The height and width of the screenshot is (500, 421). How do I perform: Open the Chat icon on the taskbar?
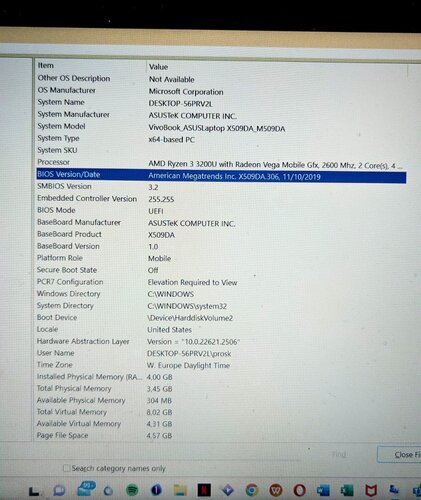59,490
